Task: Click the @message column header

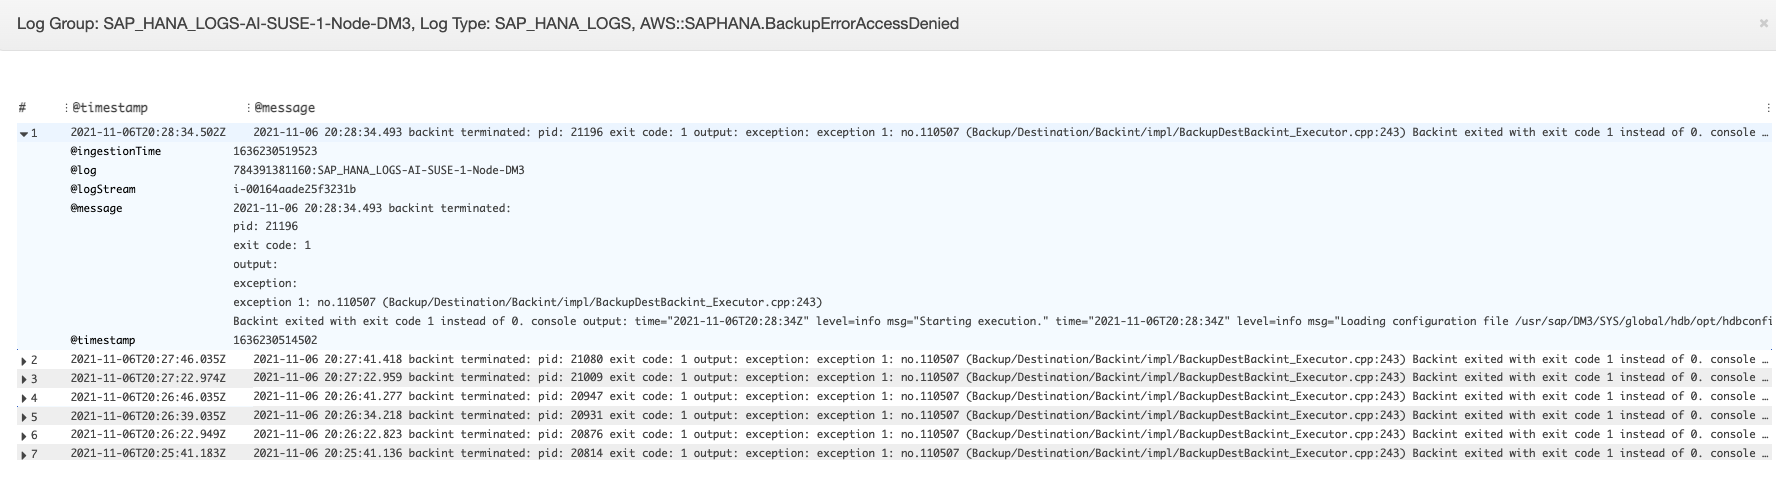Action: [285, 108]
